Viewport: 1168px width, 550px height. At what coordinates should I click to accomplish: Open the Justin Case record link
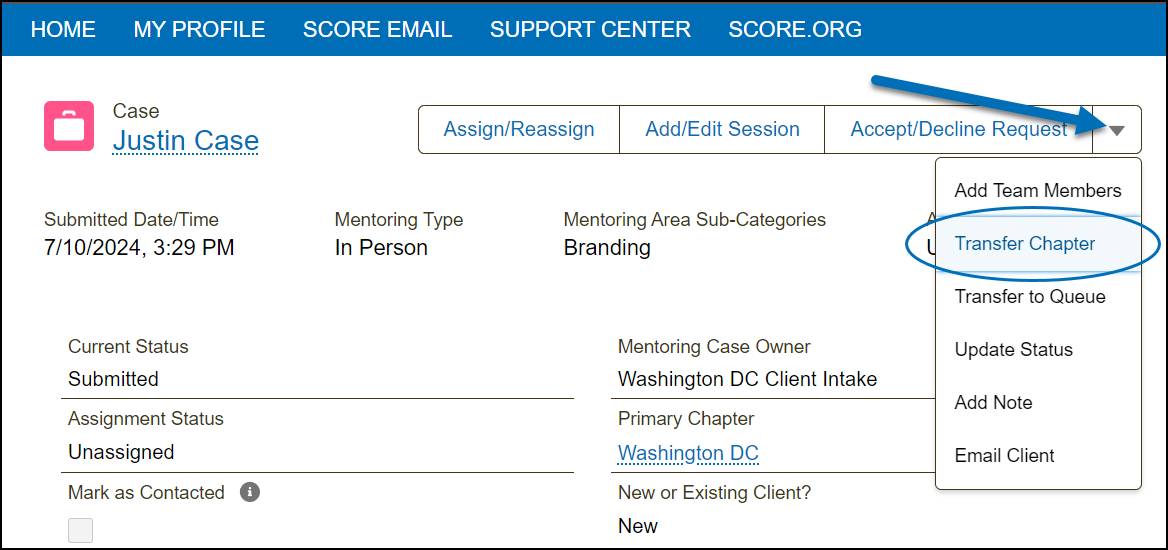(185, 141)
